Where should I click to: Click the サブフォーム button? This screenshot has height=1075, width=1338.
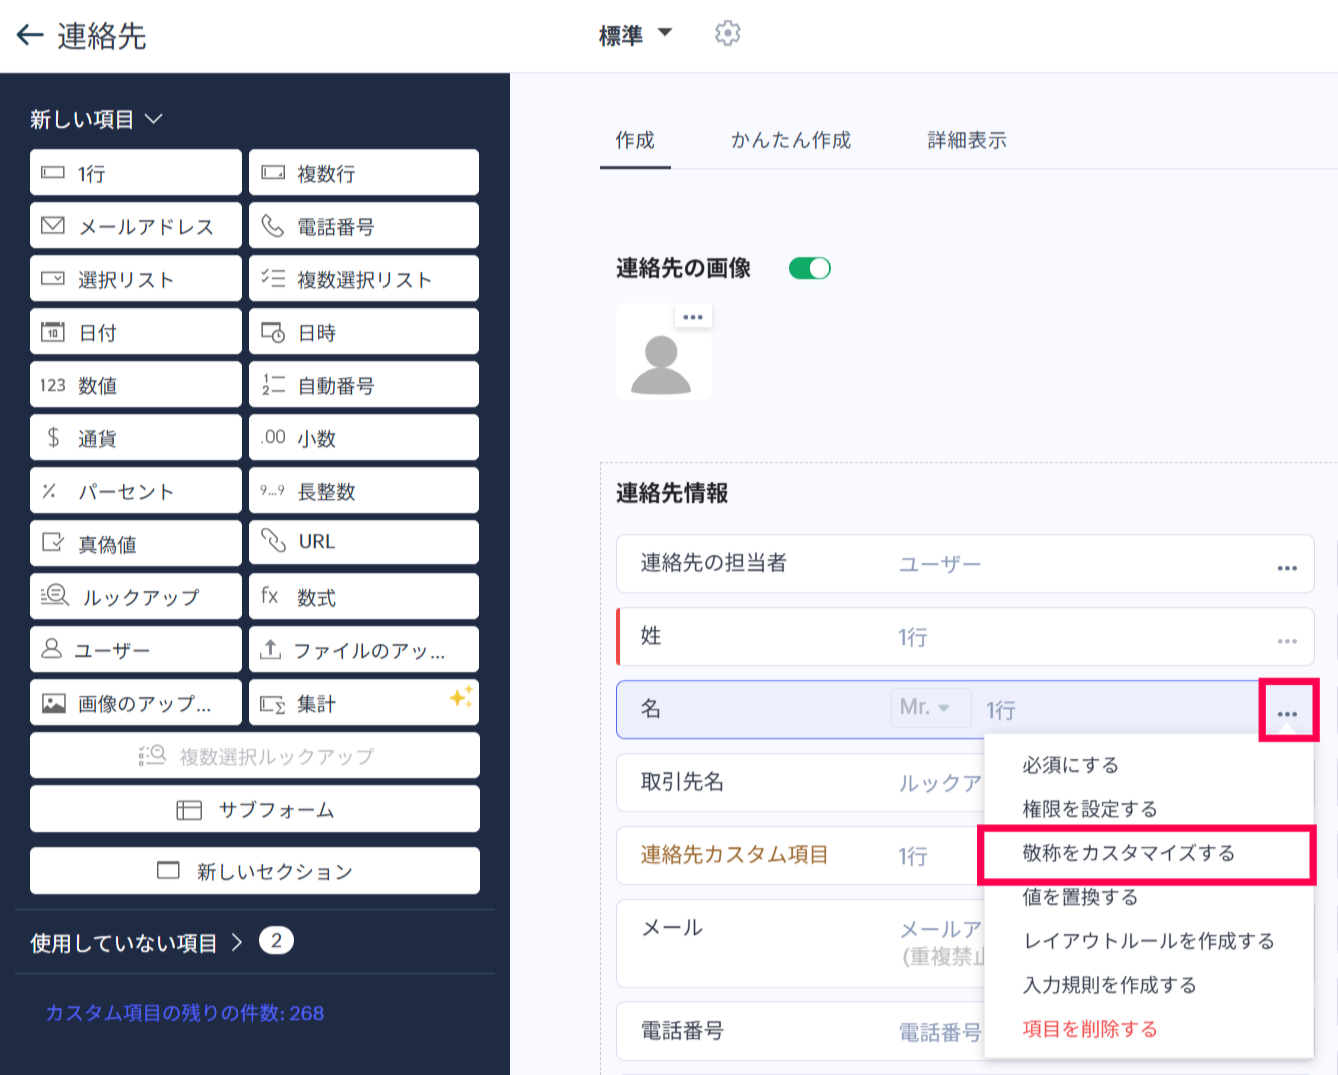255,809
